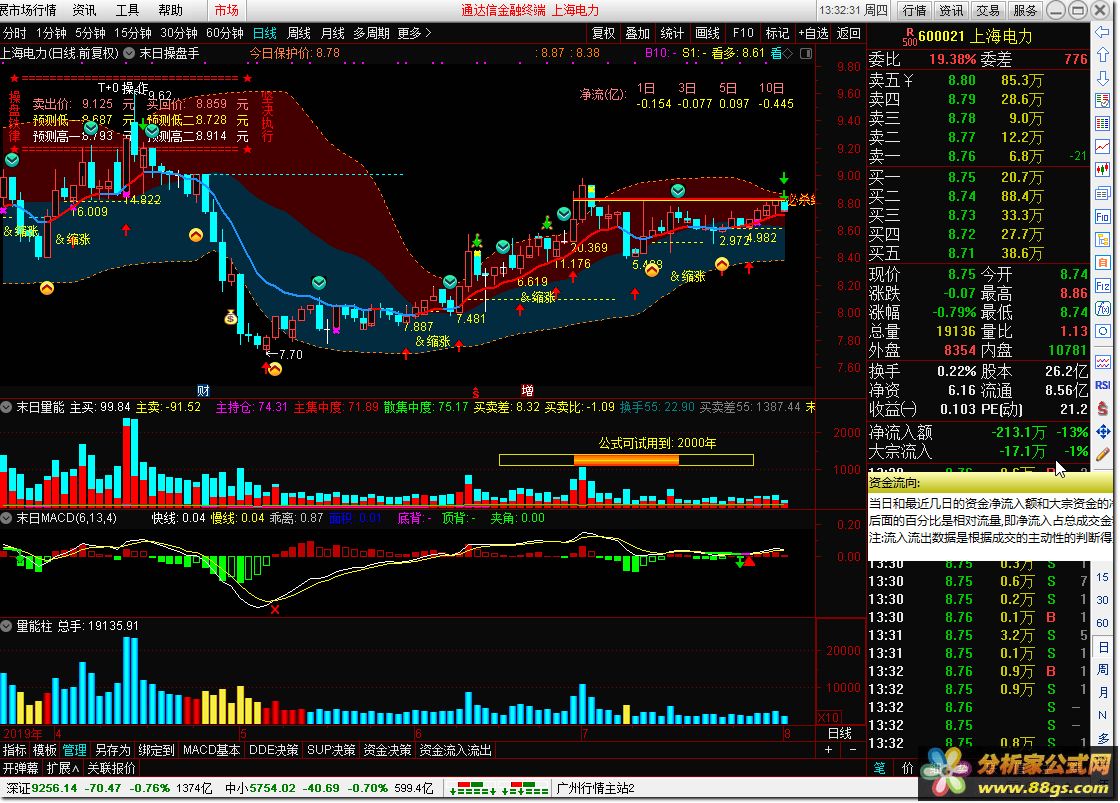Click the circle icon in right sidebar
Viewport: 1120px width, 803px height.
click(x=1102, y=331)
